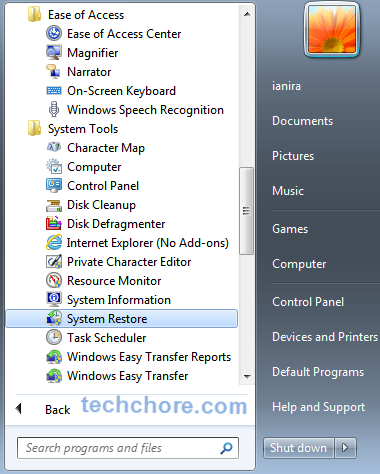
Task: Click the Resource Monitor icon
Action: (54, 281)
